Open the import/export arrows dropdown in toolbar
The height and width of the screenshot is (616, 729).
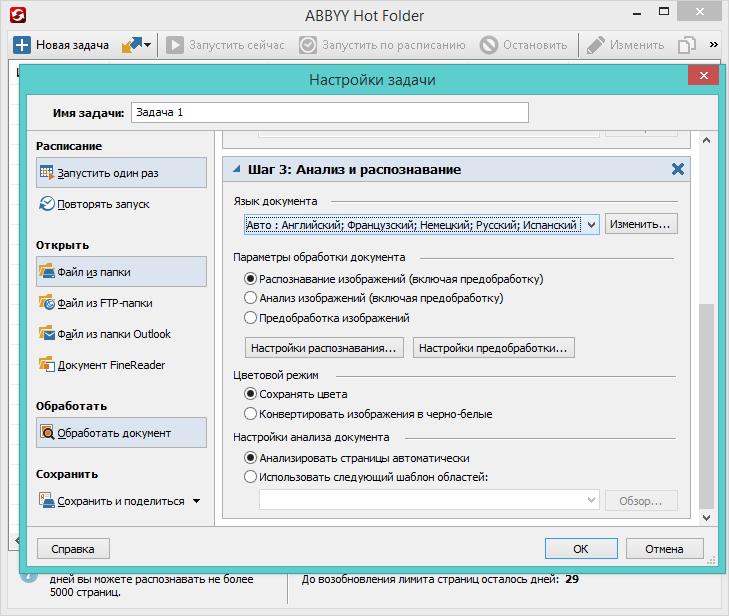(136, 45)
